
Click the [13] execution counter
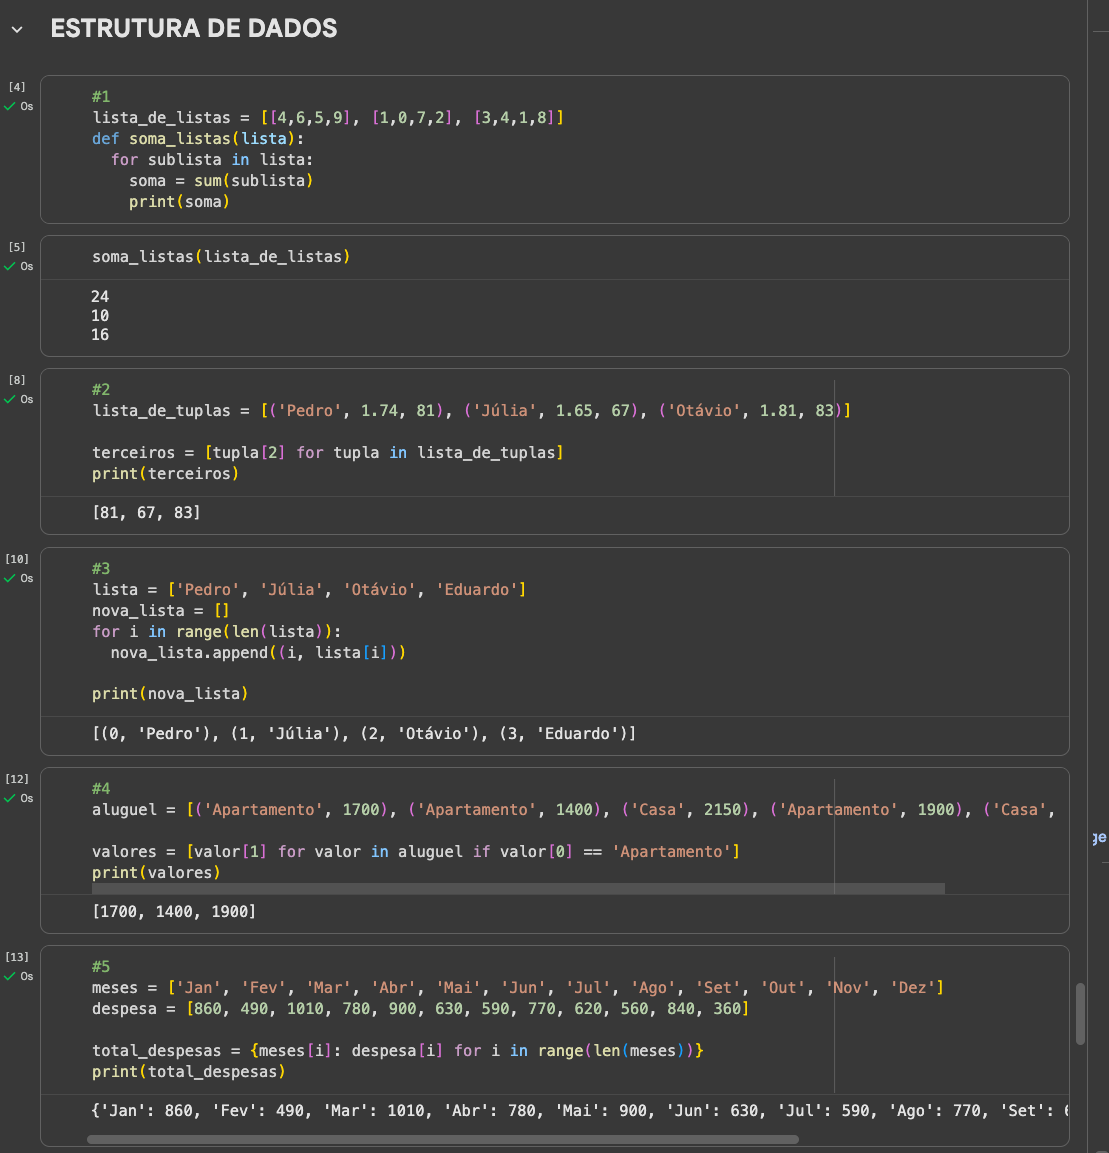tap(17, 957)
